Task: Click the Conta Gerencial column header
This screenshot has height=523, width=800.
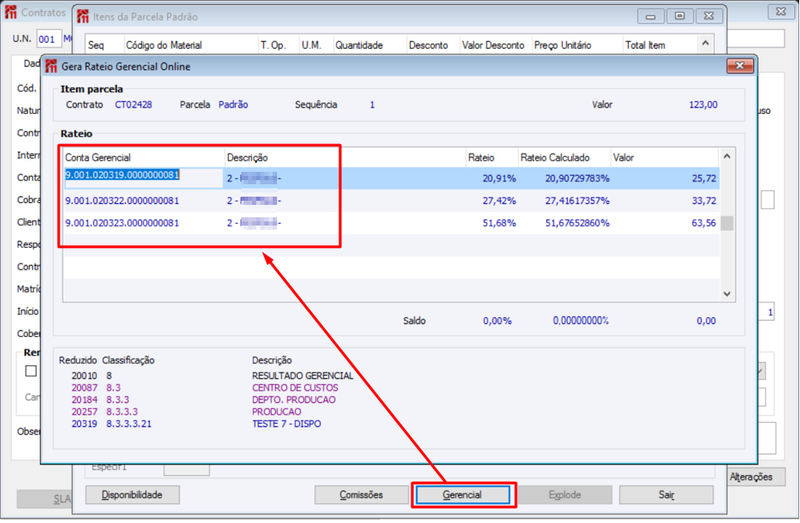Action: coord(143,157)
